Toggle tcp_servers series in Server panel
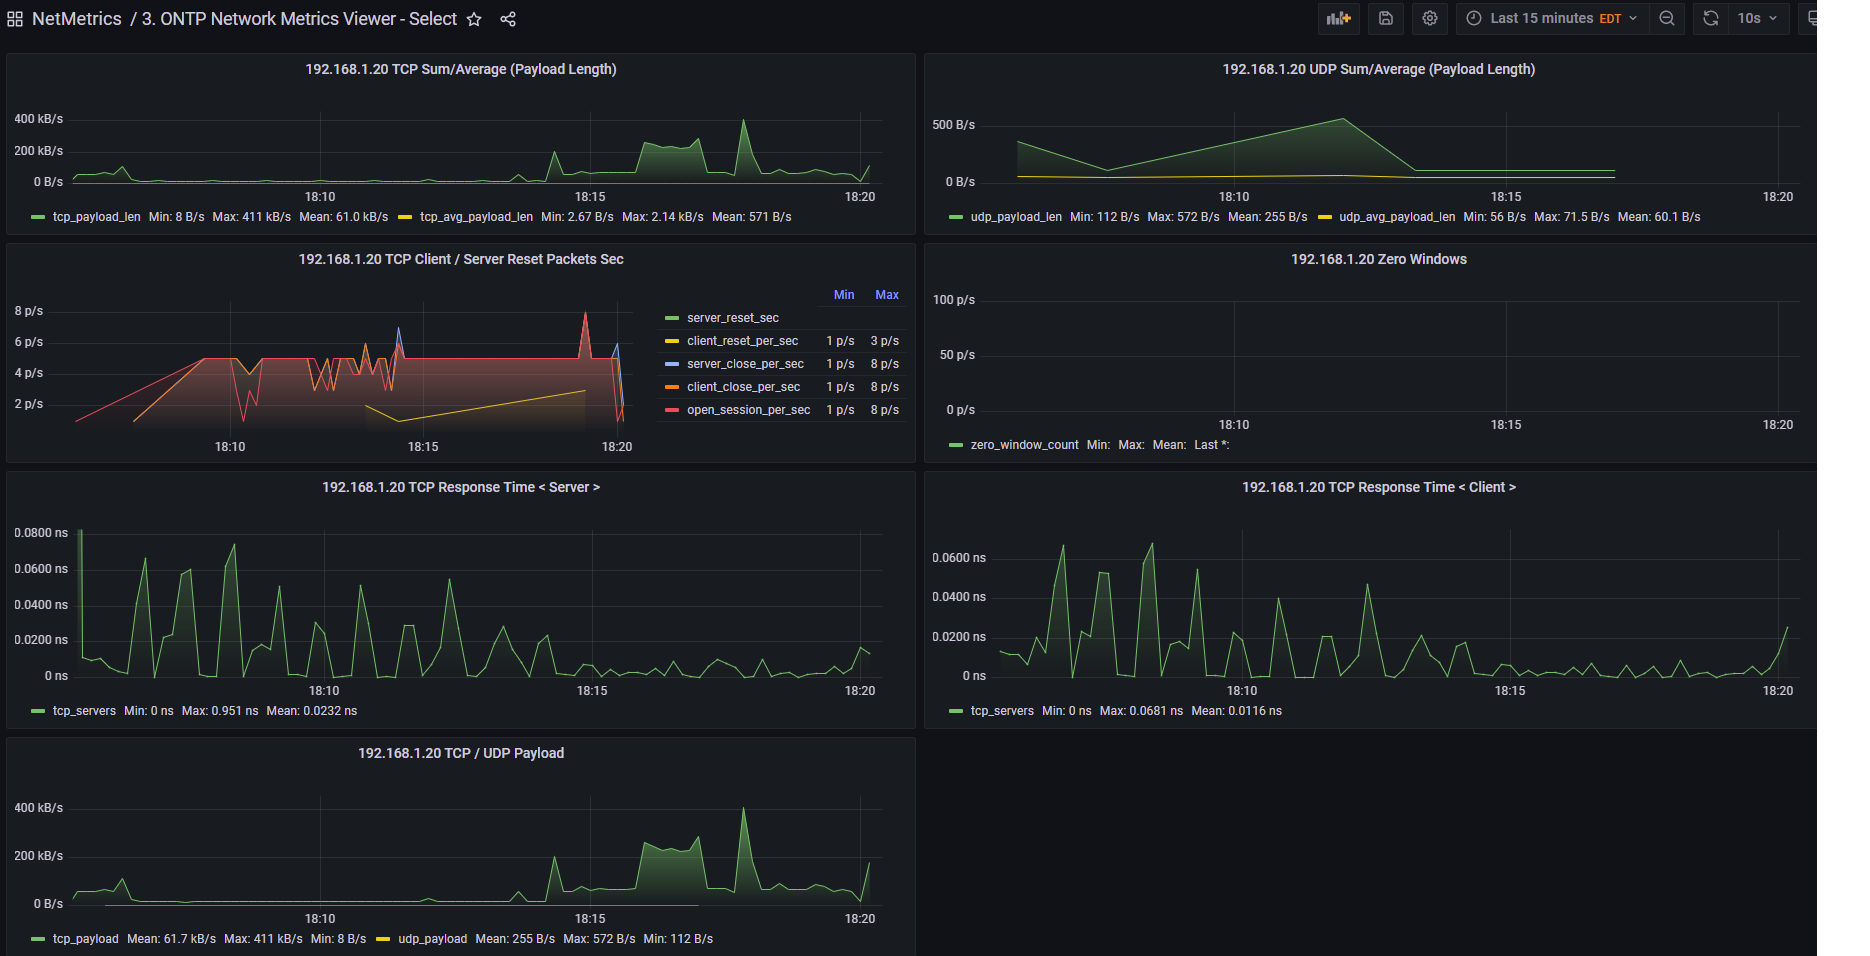1870x956 pixels. coord(84,711)
